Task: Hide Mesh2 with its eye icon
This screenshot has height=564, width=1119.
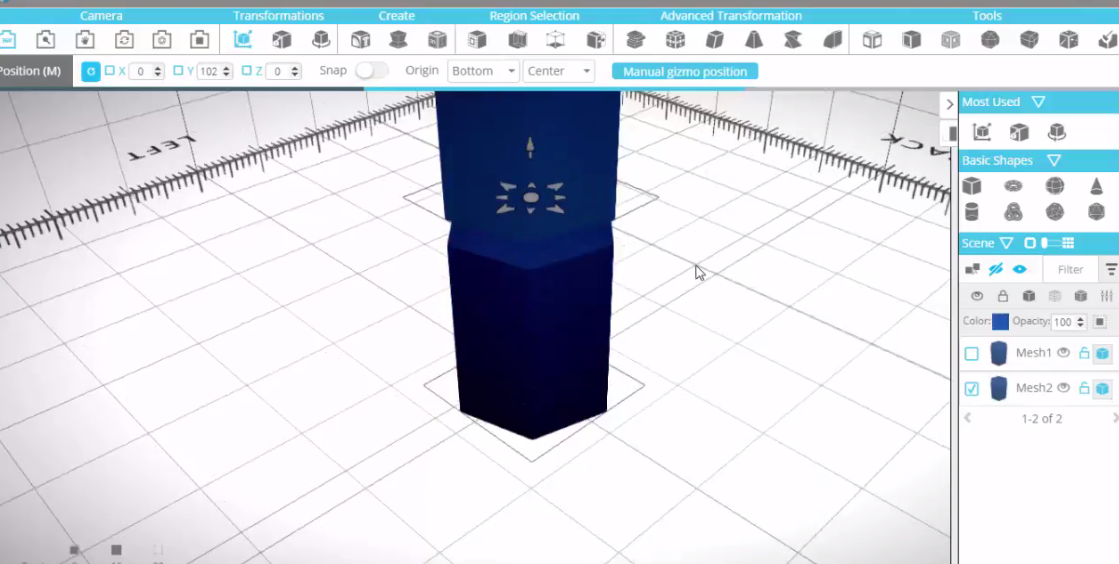Action: (1063, 388)
